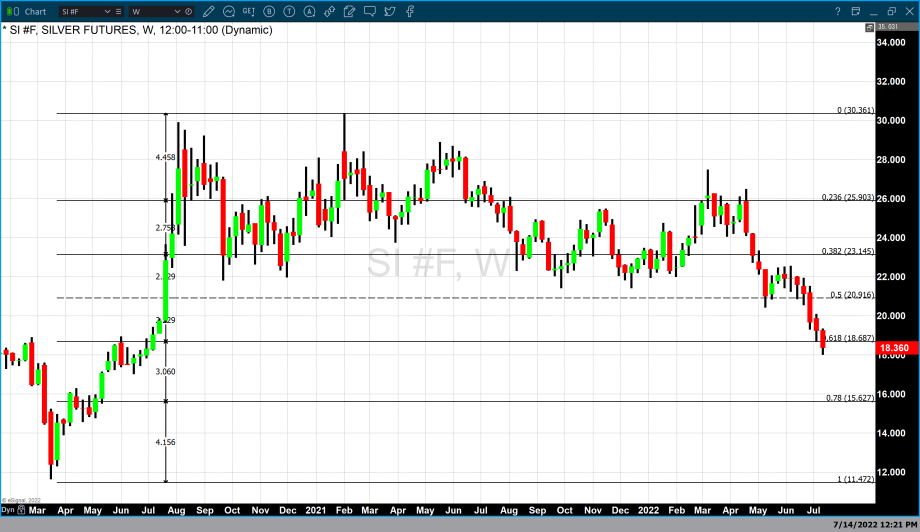Screen dimensions: 920x532
Task: Open the symbol list menu icon
Action: 121,12
